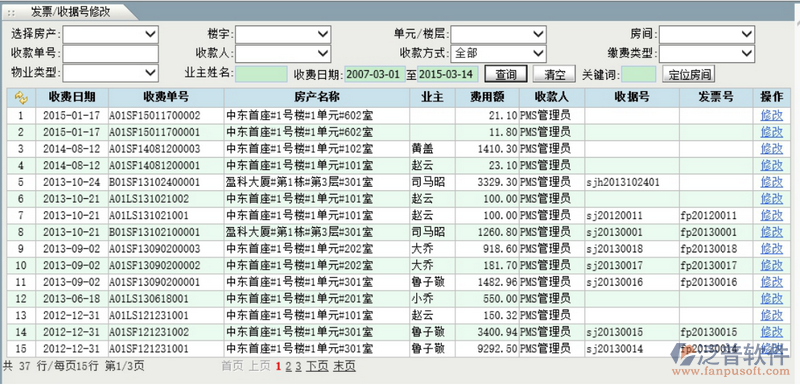Screen dimensions: 800x387
Task: Go to page 2 in pagination
Action: click(x=288, y=366)
